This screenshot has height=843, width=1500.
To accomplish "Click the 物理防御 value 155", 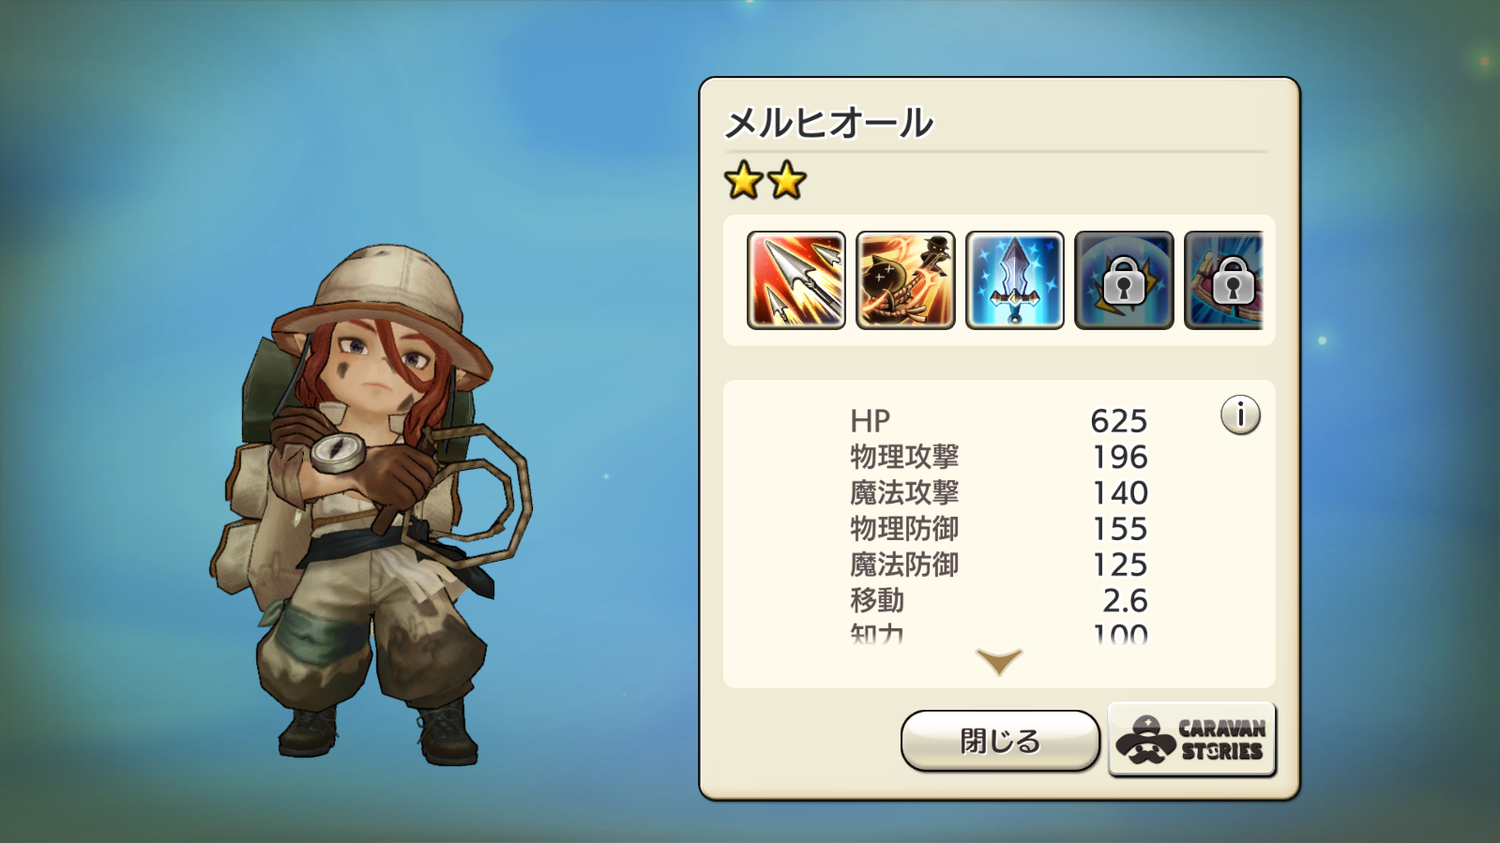I will [x=1120, y=529].
